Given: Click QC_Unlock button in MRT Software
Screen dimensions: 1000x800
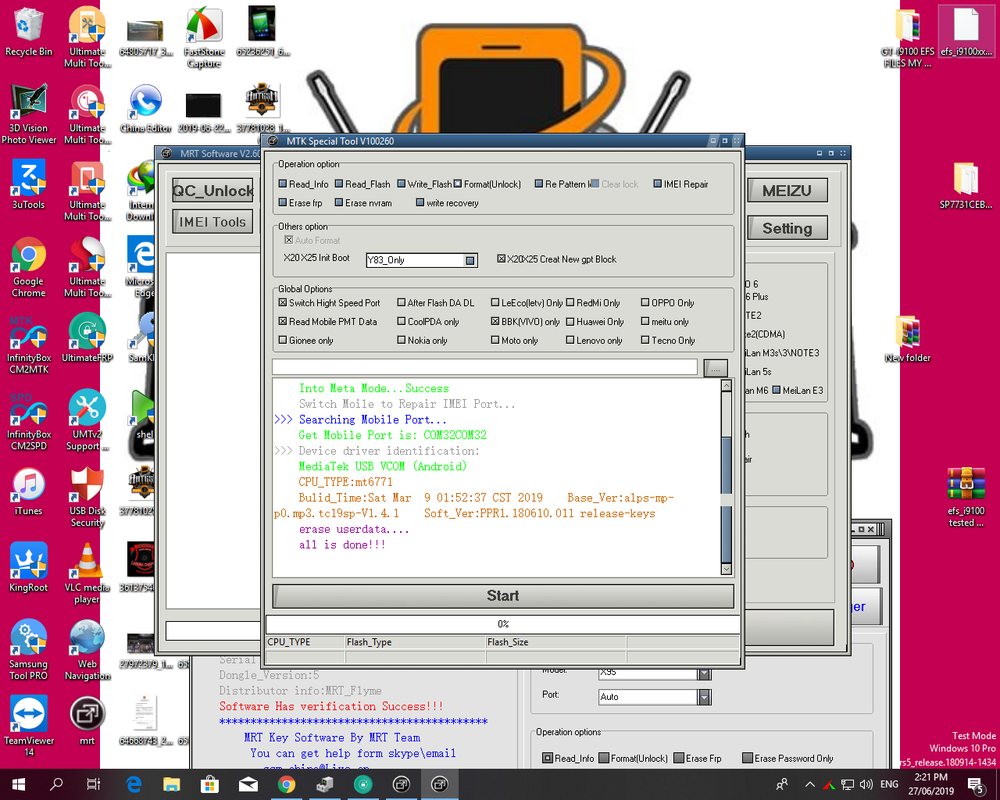Looking at the screenshot, I should (x=212, y=190).
